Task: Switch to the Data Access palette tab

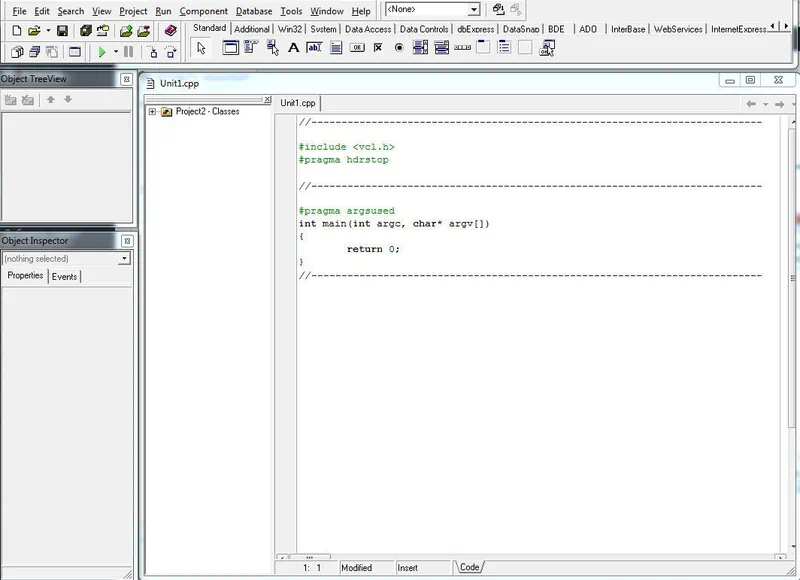Action: (x=368, y=29)
